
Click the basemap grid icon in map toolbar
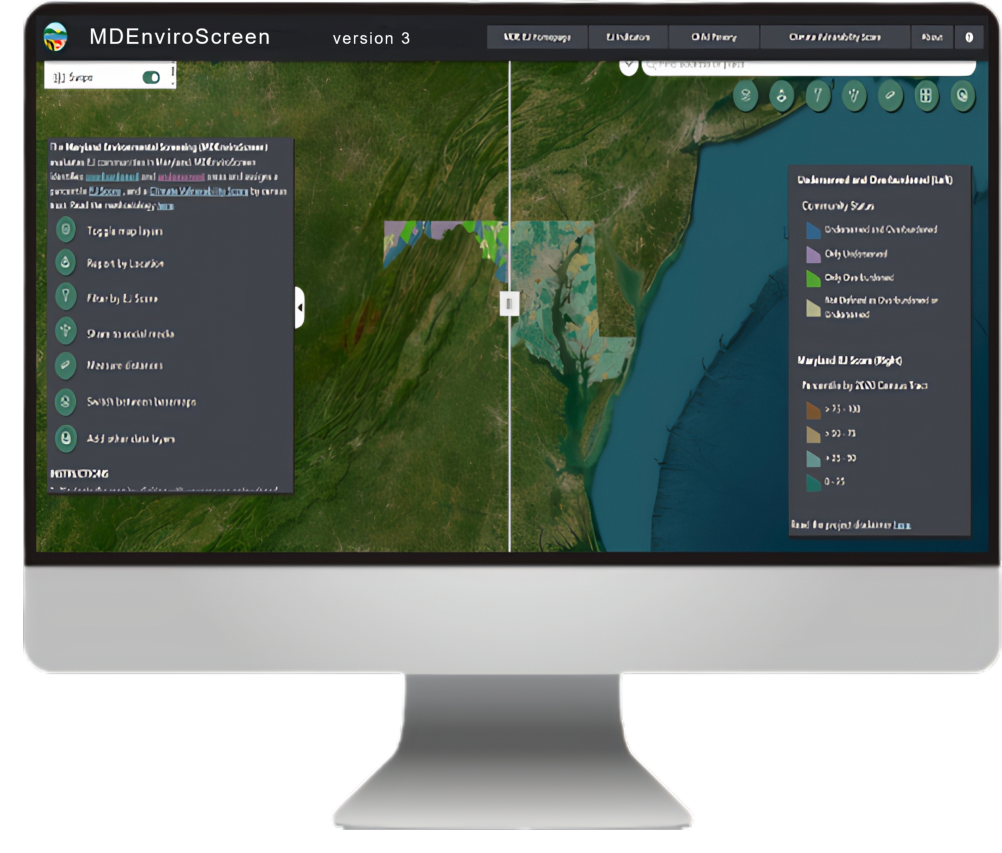pyautogui.click(x=926, y=96)
